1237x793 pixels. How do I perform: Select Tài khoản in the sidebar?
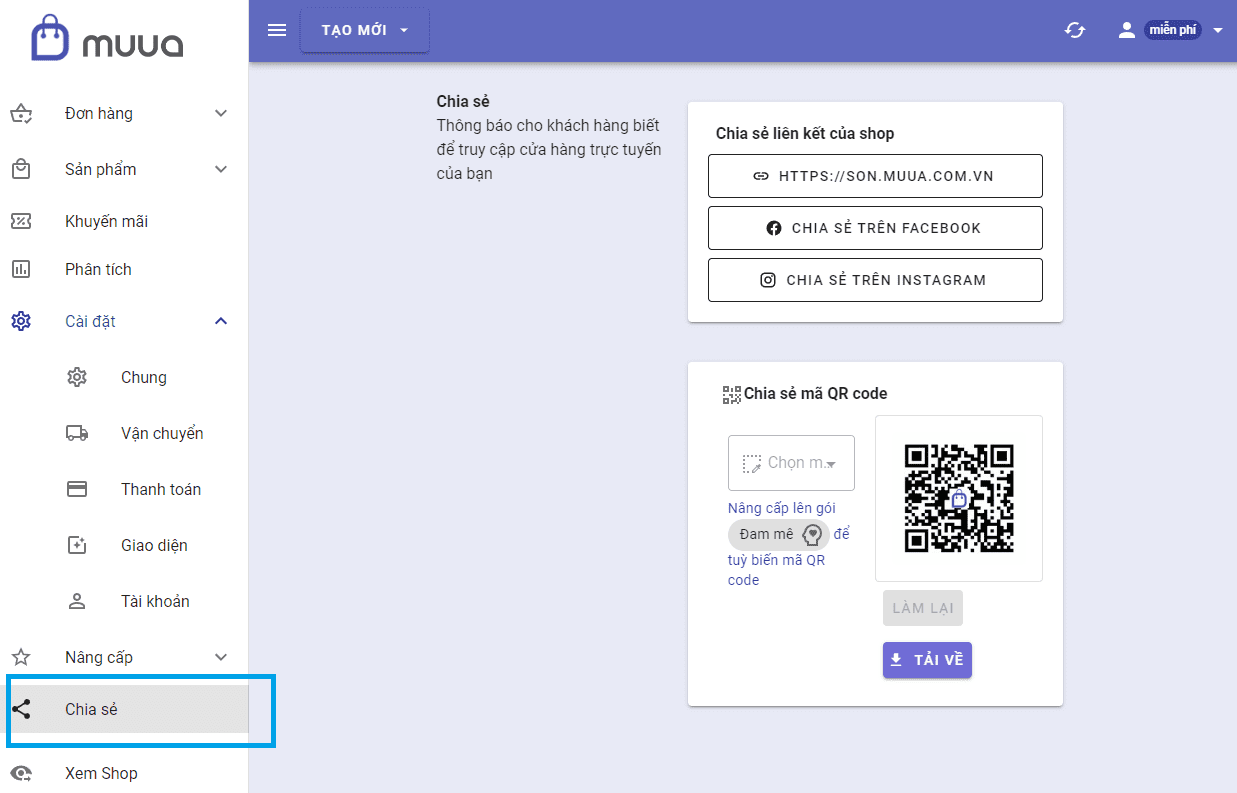click(x=155, y=601)
